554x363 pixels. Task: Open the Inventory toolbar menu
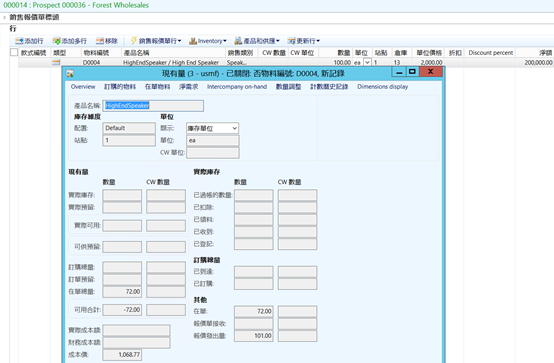point(208,41)
